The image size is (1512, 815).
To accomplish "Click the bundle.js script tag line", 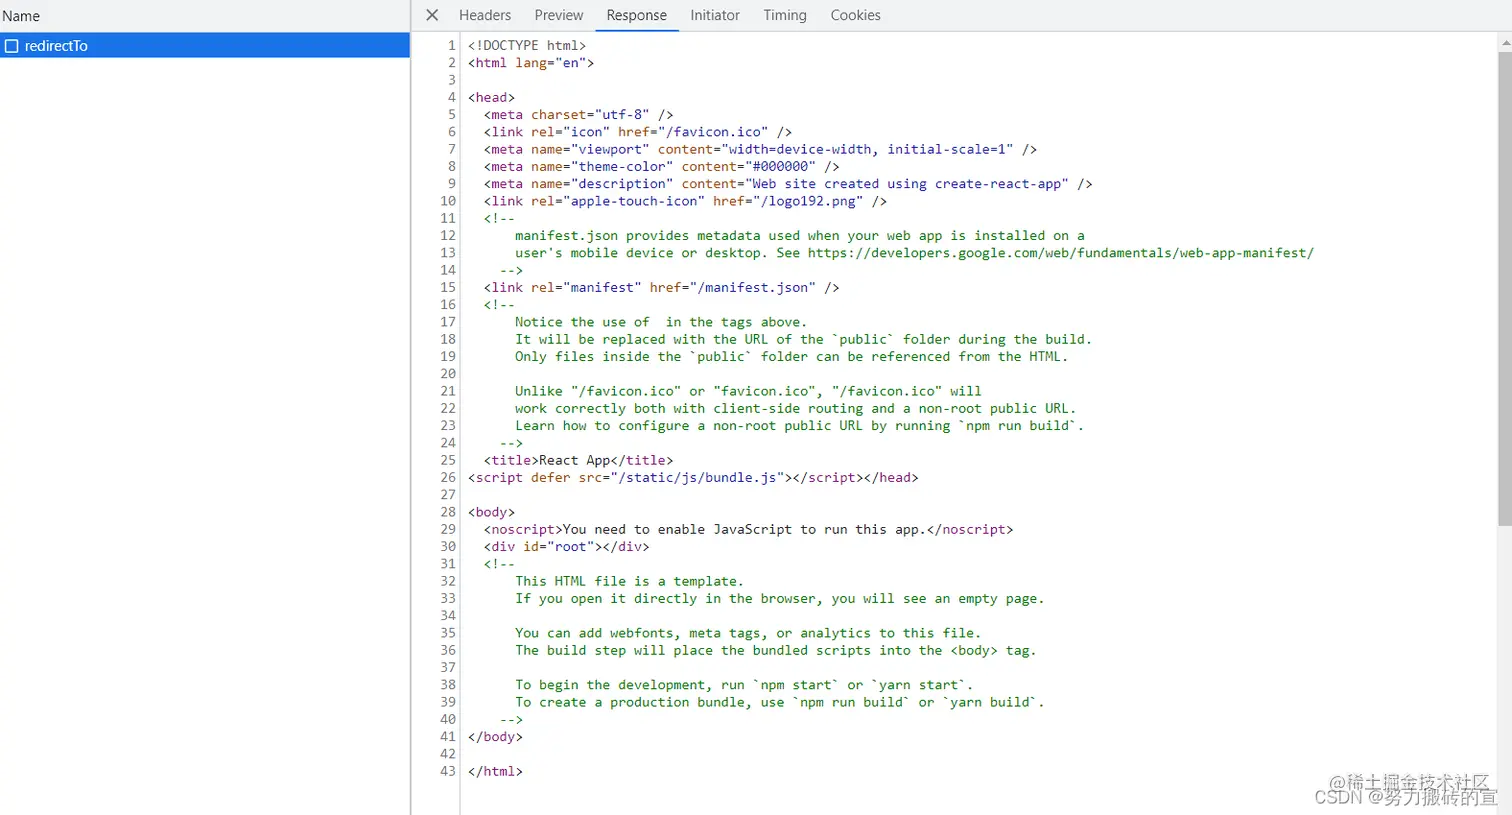I will pos(693,477).
